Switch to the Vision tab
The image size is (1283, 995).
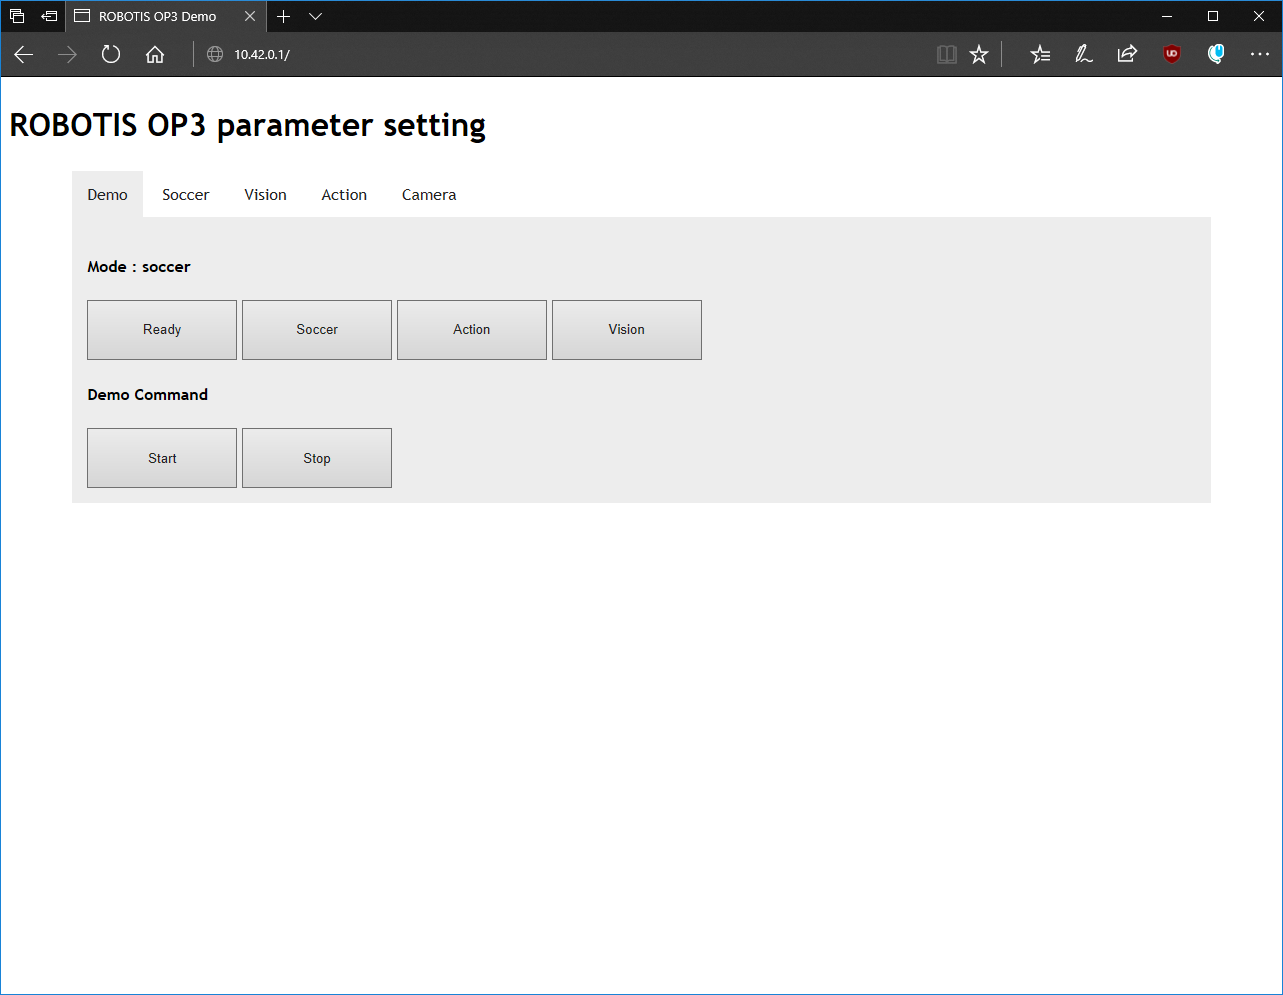point(265,195)
